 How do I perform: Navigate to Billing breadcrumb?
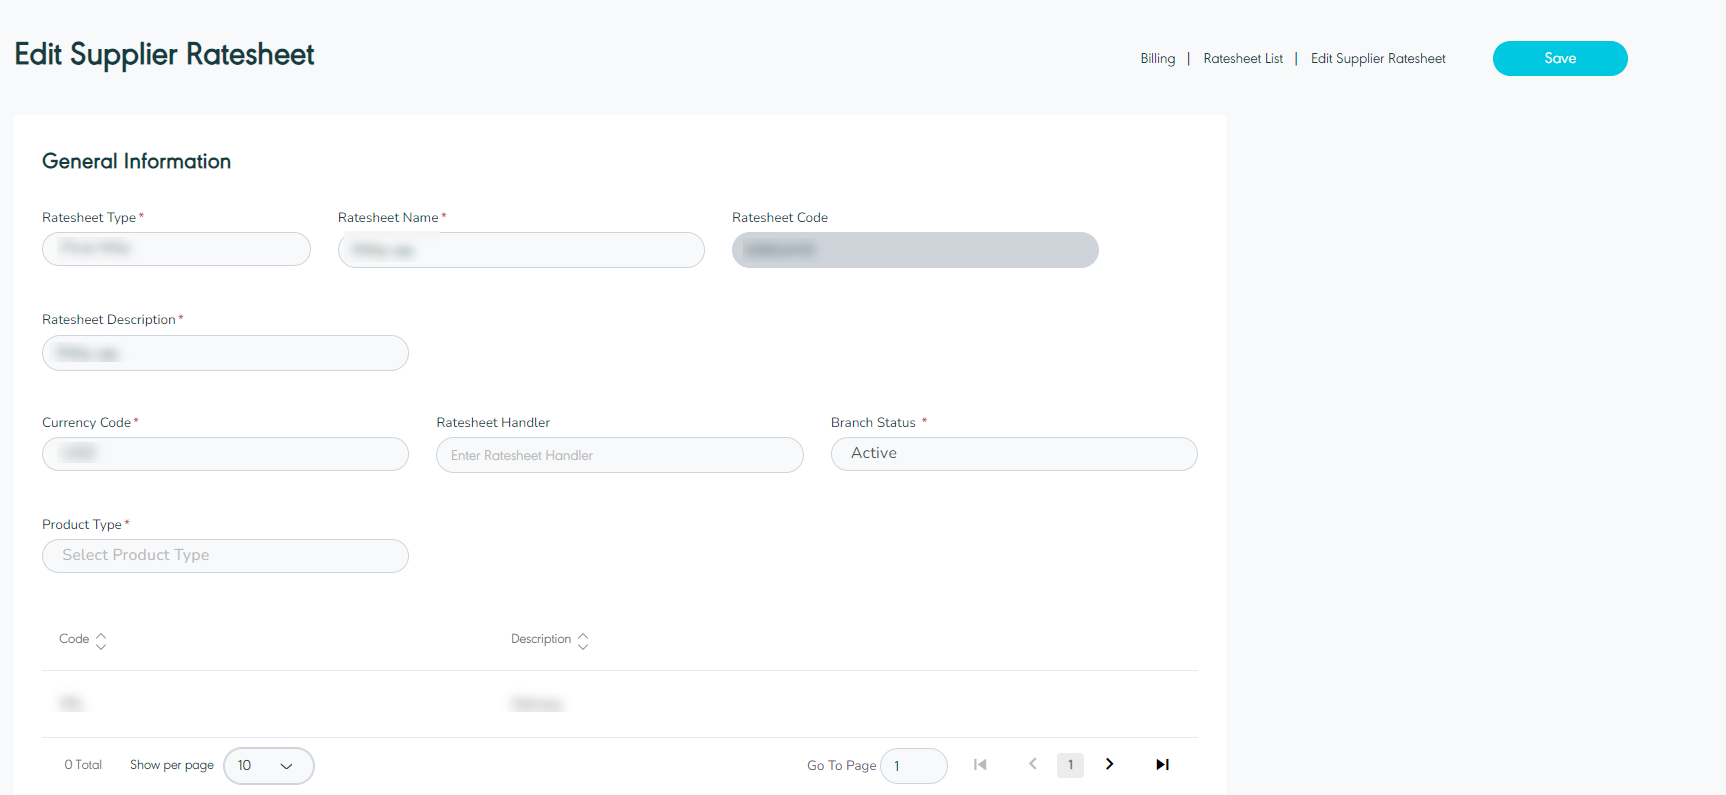1157,59
